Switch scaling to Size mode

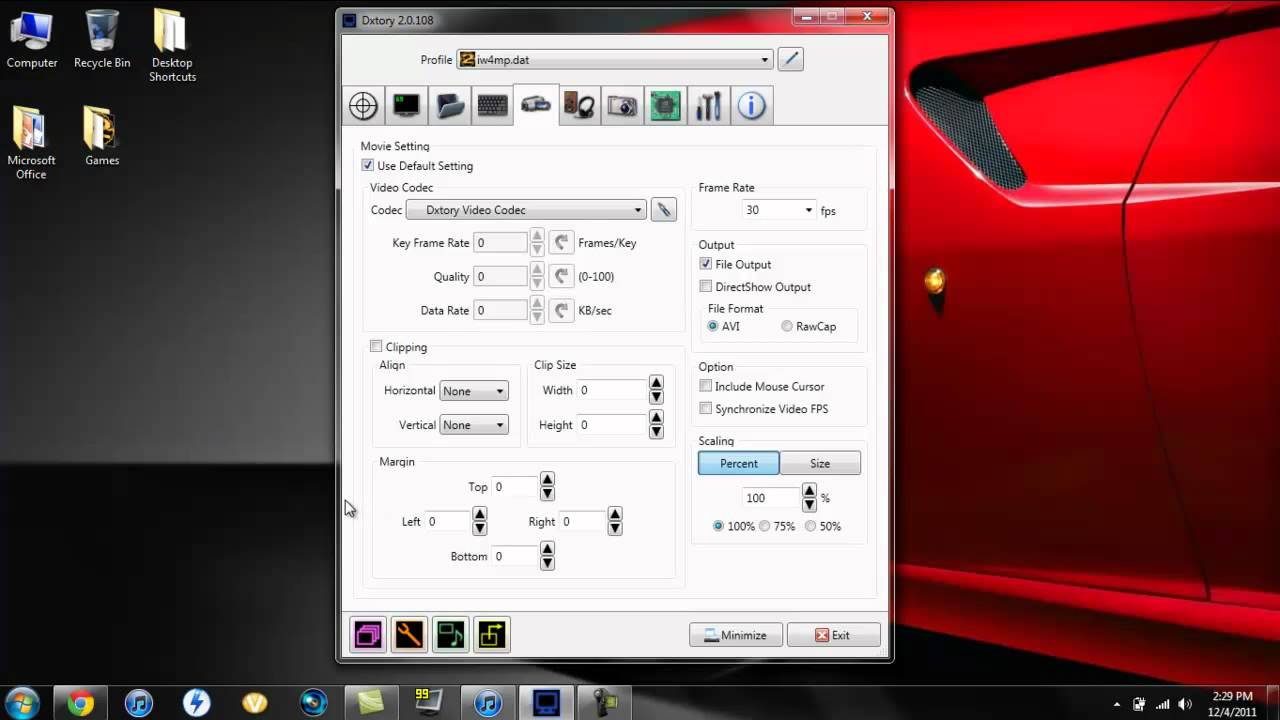click(820, 463)
